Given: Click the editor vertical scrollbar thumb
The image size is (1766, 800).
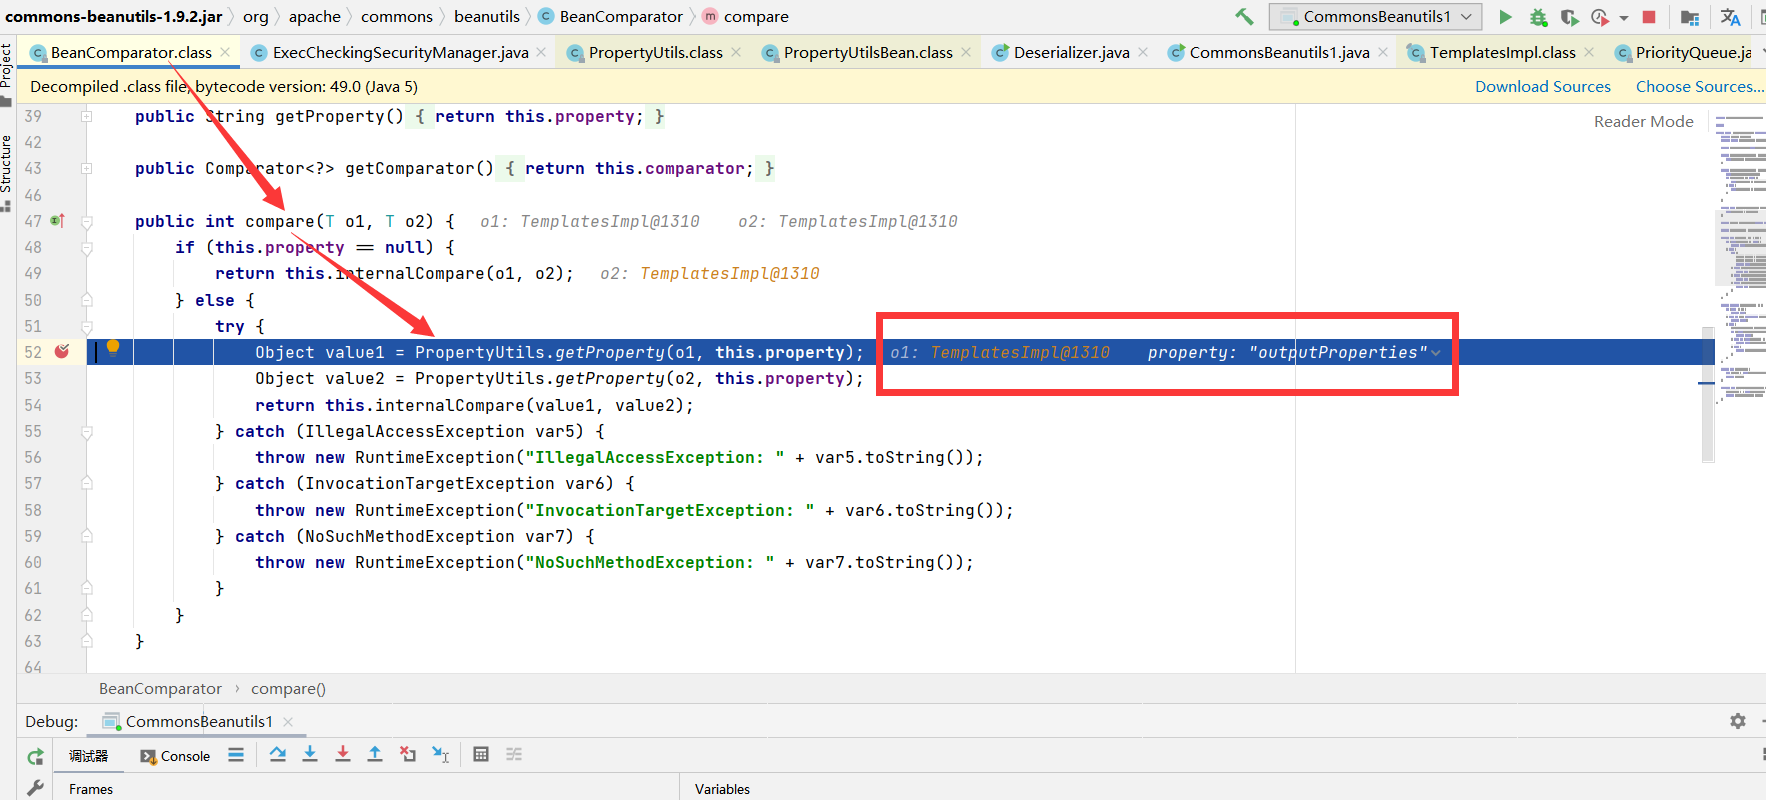Looking at the screenshot, I should 1708,394.
